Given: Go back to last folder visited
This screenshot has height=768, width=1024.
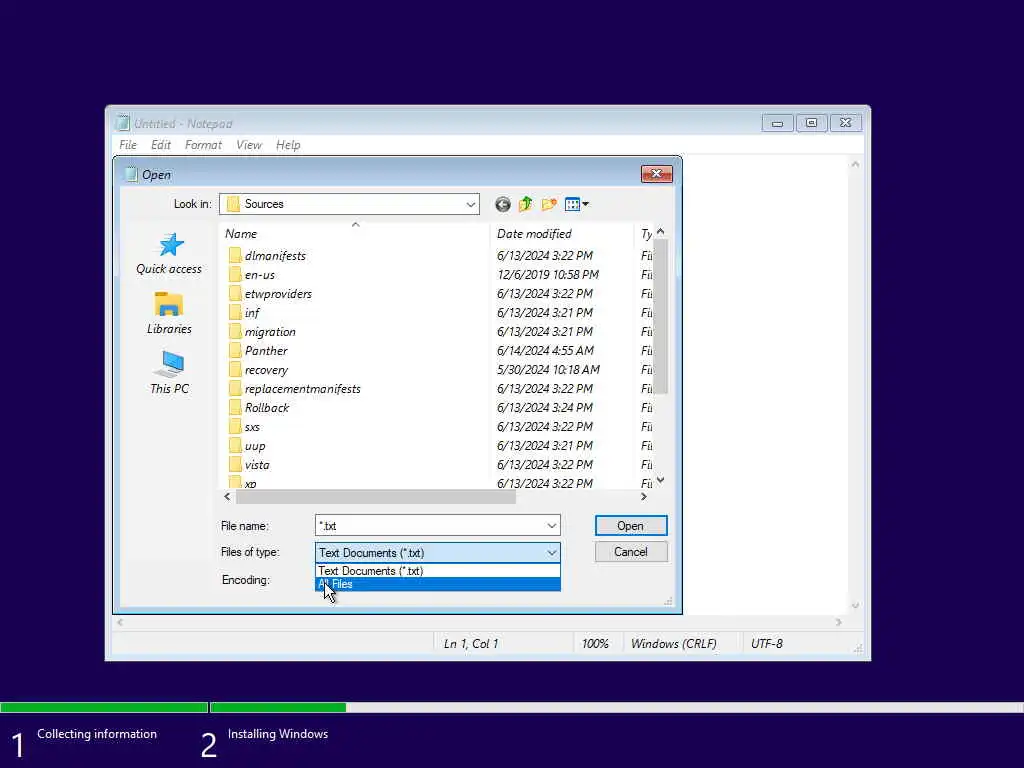Looking at the screenshot, I should [502, 204].
